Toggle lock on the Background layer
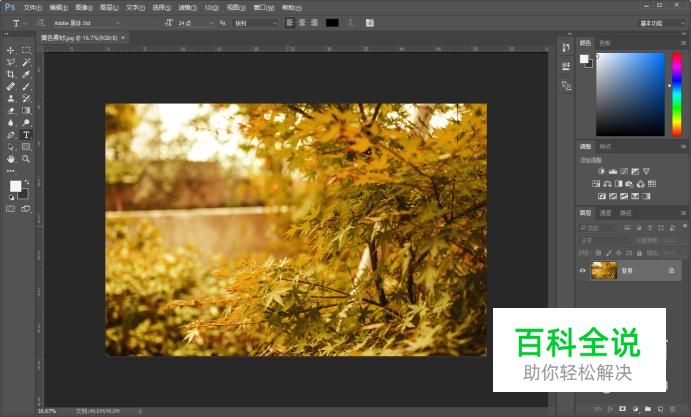The width and height of the screenshot is (691, 417). coord(672,270)
